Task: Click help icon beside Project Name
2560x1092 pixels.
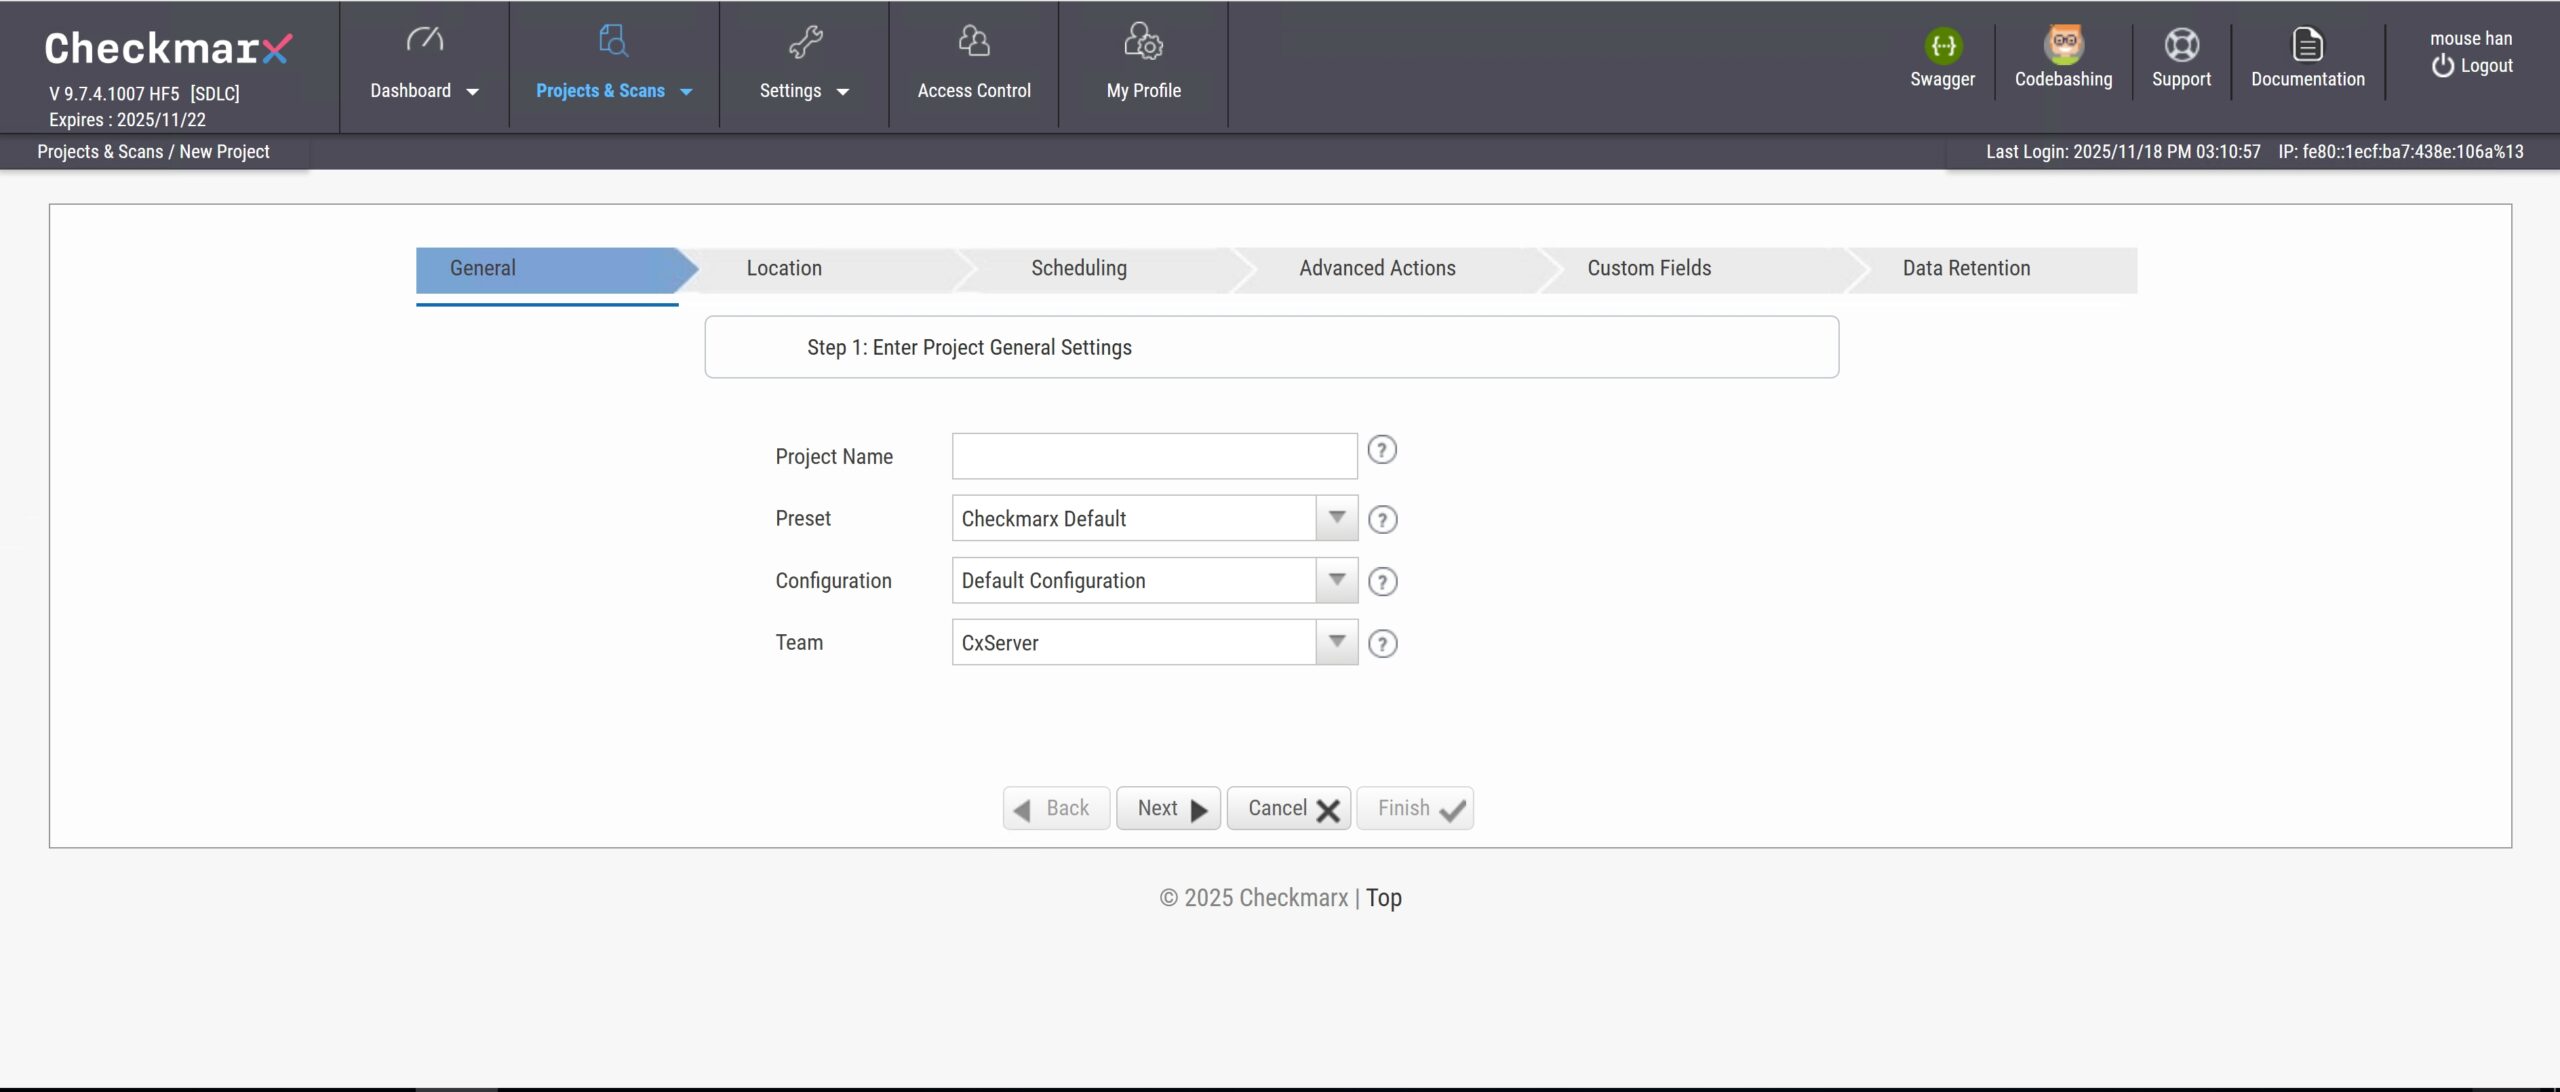Action: pyautogui.click(x=1381, y=450)
